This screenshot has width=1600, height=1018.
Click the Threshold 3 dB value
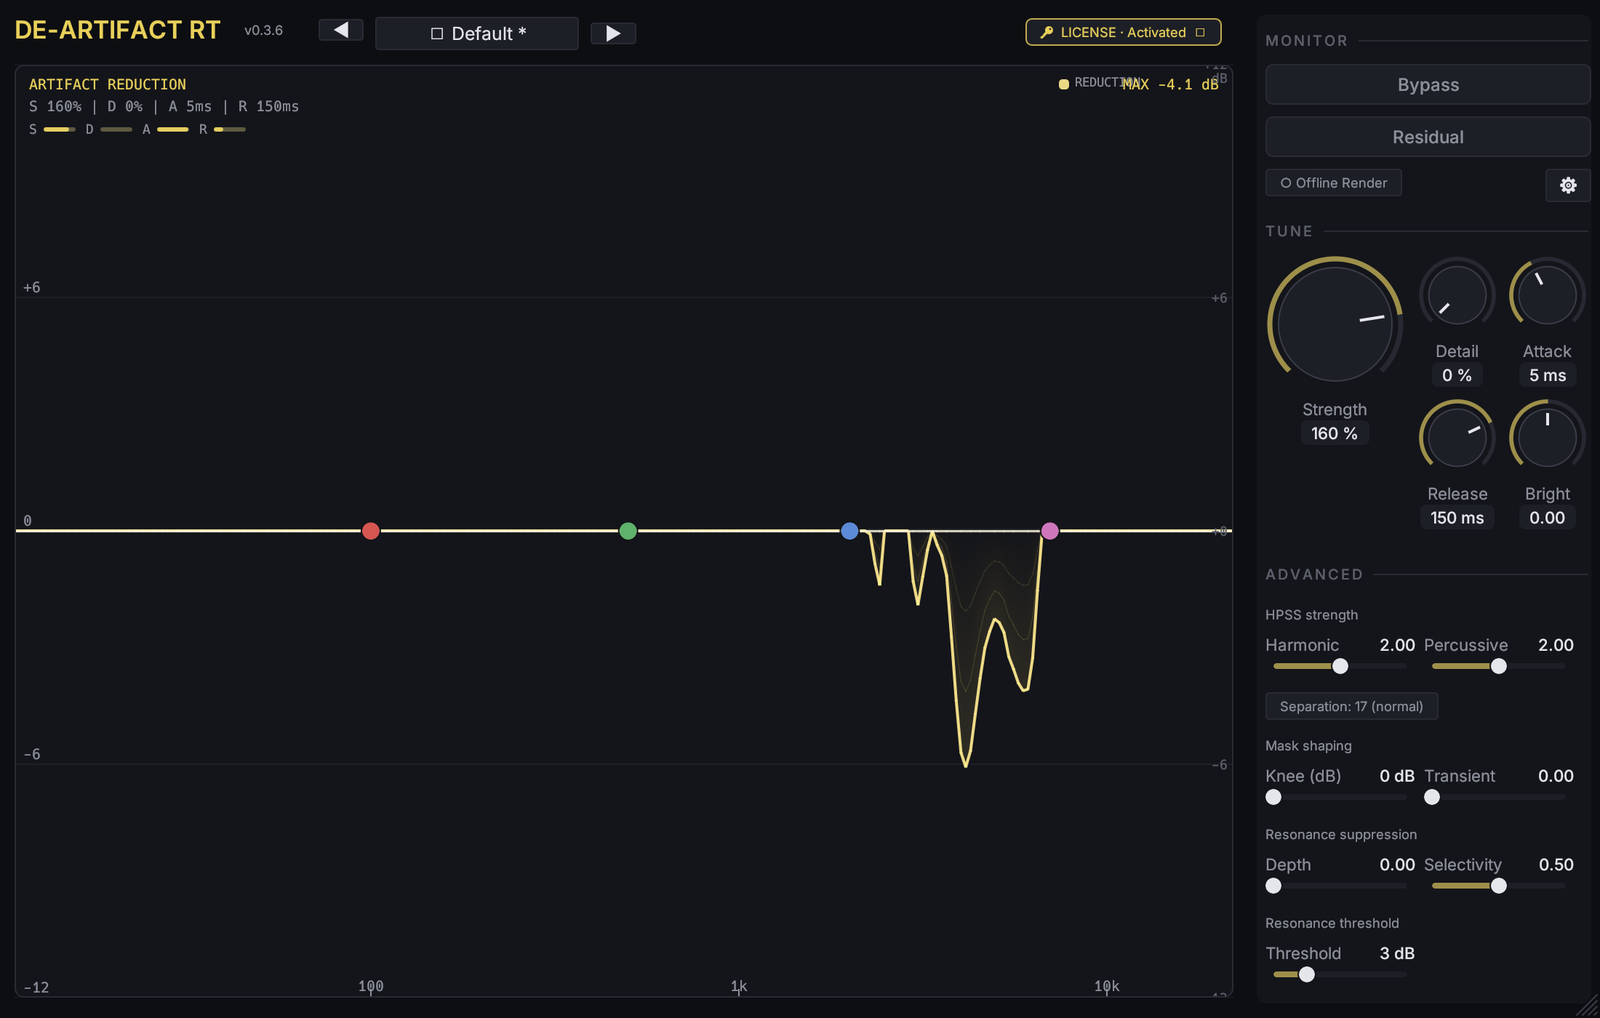(1397, 954)
